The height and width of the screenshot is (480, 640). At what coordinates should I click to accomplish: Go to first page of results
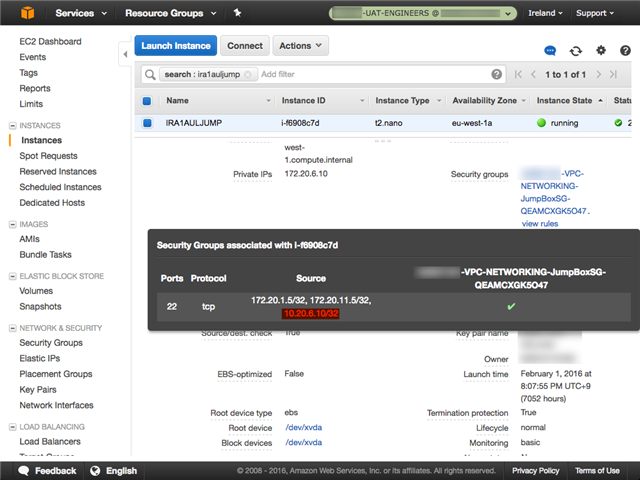pyautogui.click(x=518, y=74)
